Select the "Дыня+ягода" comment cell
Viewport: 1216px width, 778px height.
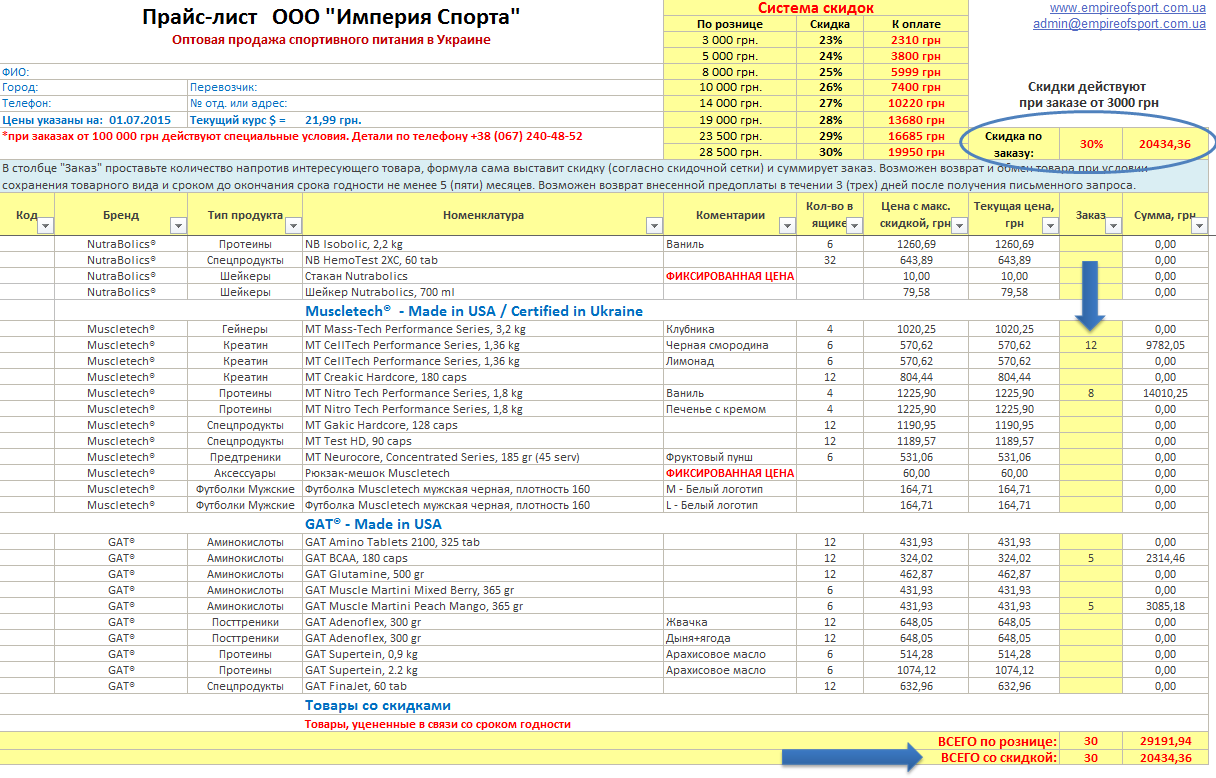[x=730, y=638]
